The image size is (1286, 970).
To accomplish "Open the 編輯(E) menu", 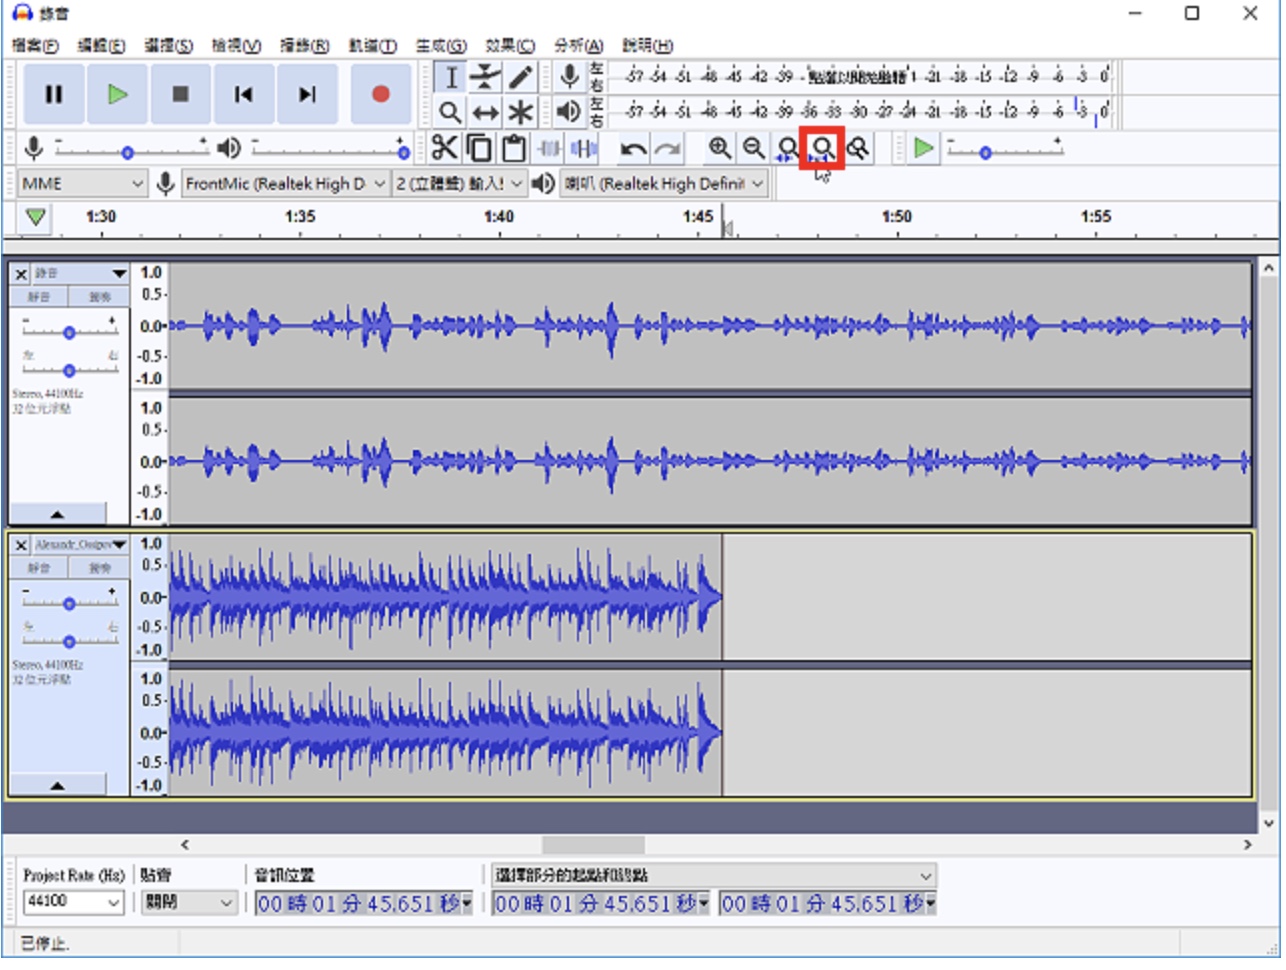I will click(x=101, y=46).
